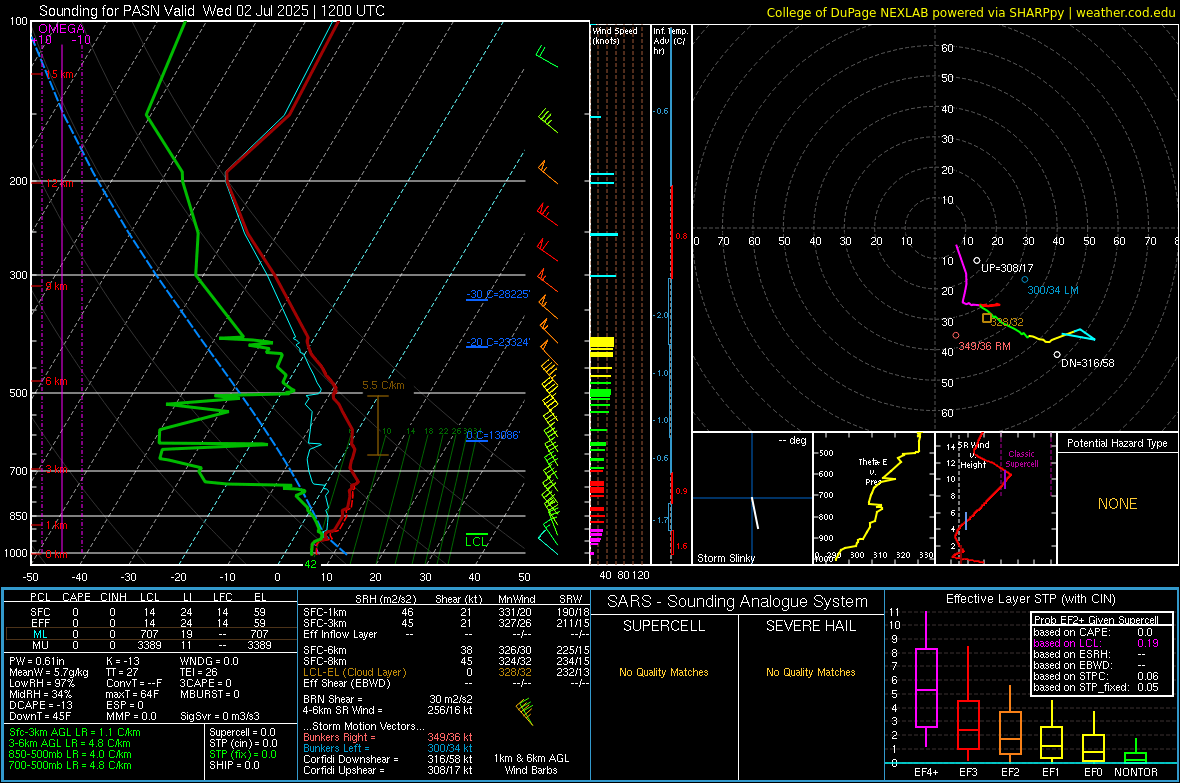Click the DCAPE = -13 value
This screenshot has width=1180, height=783.
[x=41, y=705]
